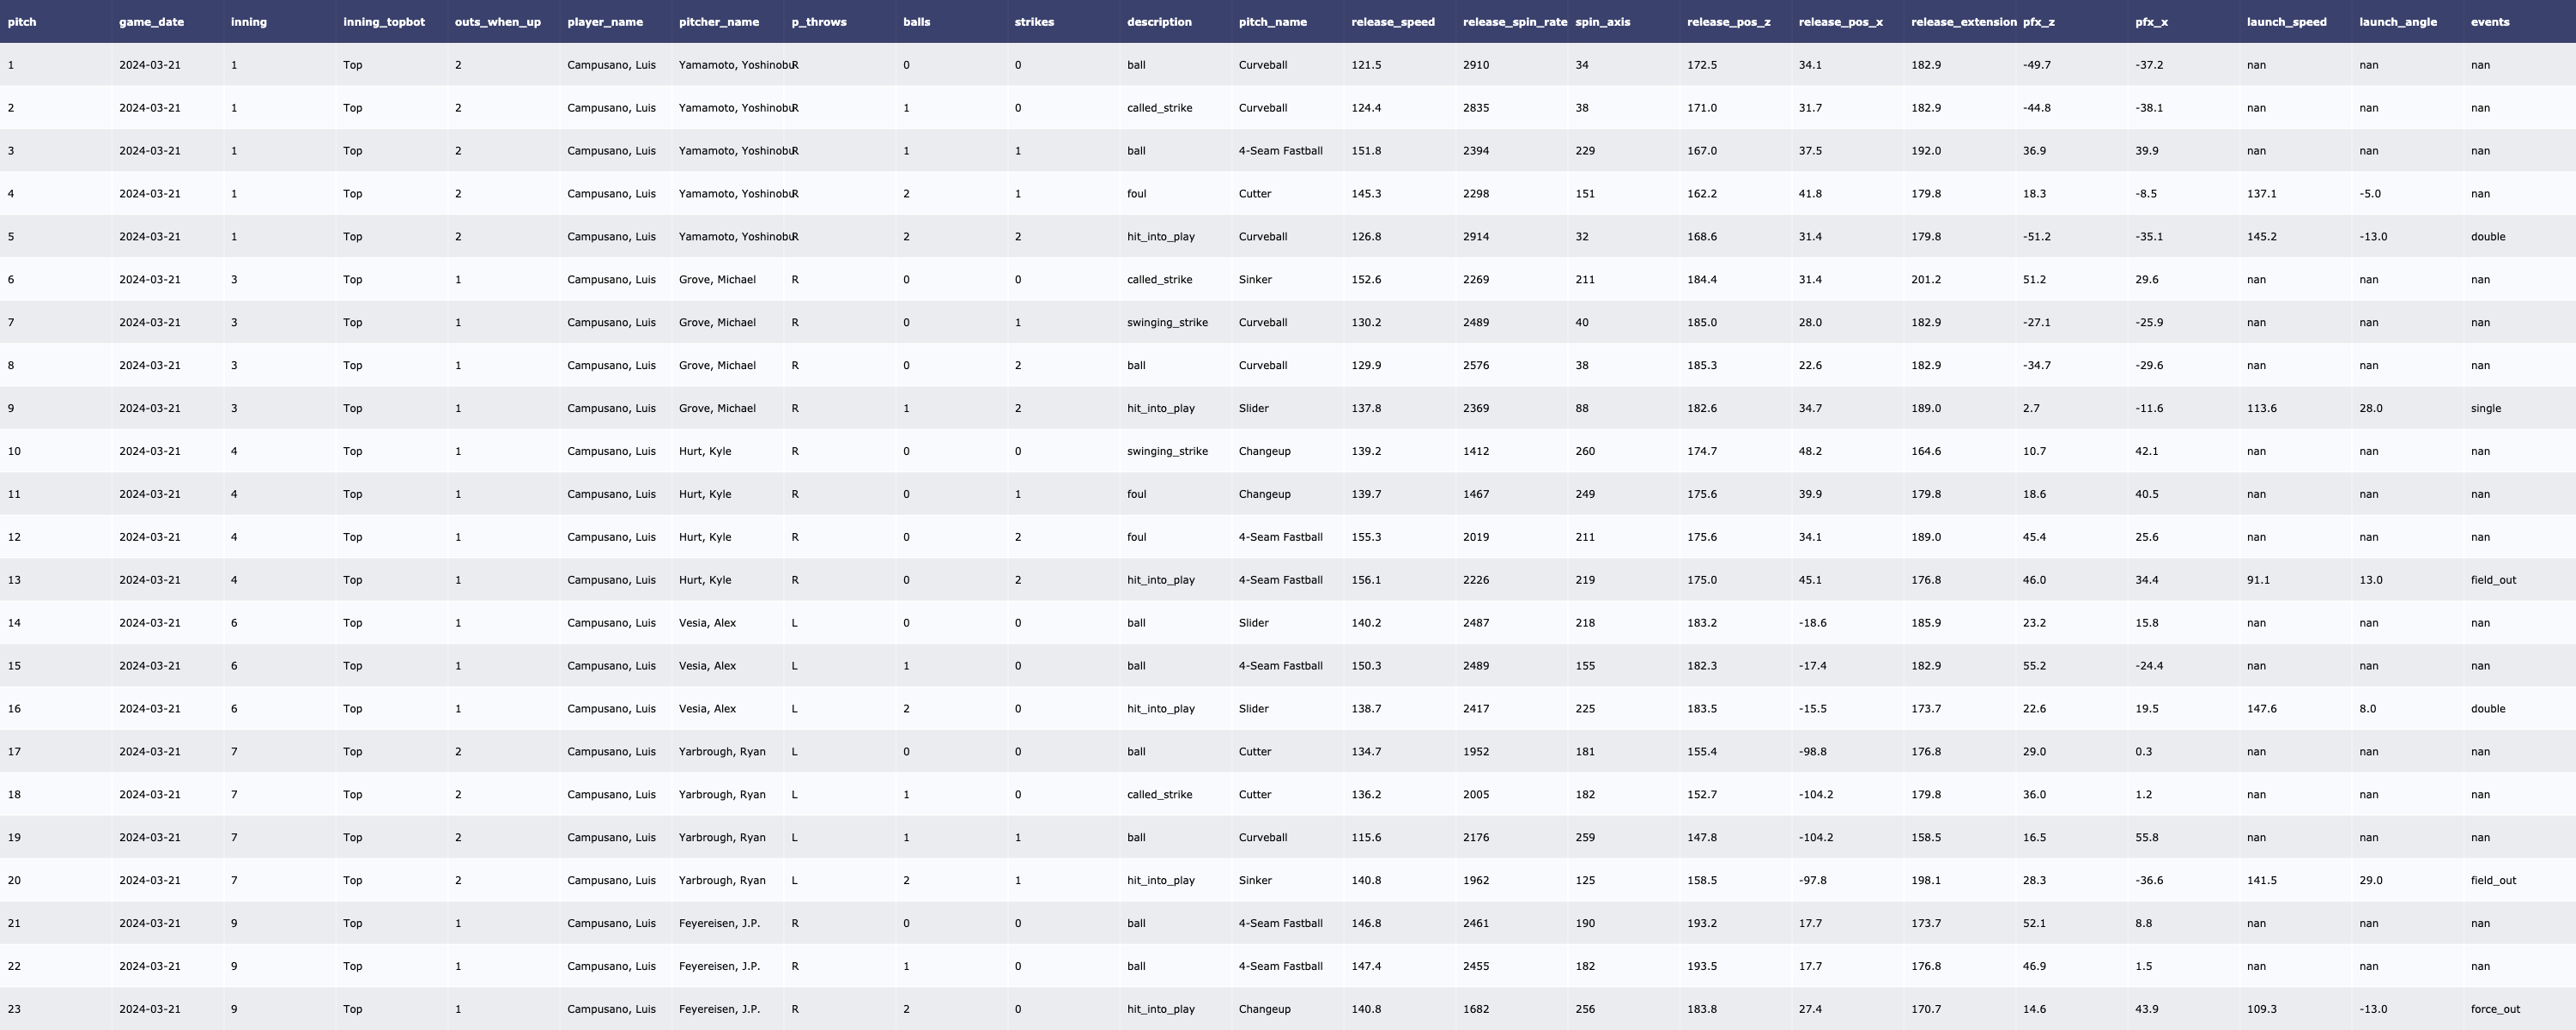The height and width of the screenshot is (1030, 2576).
Task: Click the release_spin_rate header
Action: pos(1514,22)
